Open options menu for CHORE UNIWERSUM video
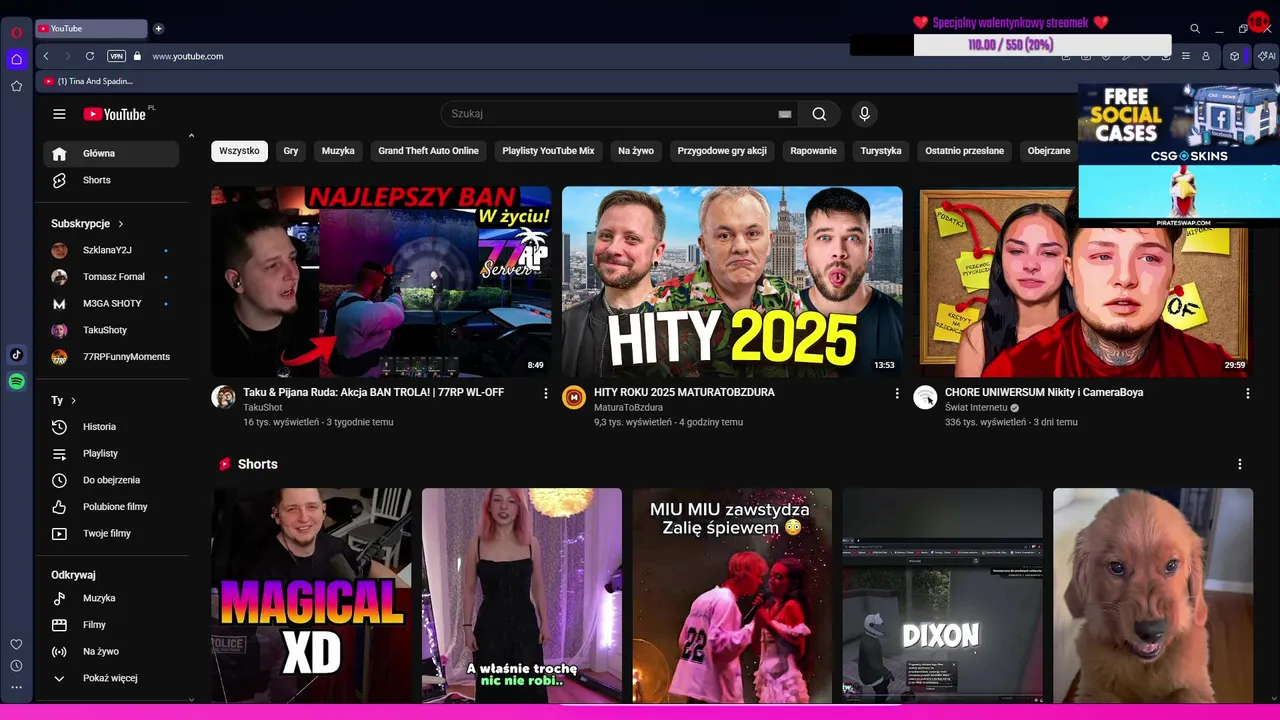 click(x=1247, y=394)
